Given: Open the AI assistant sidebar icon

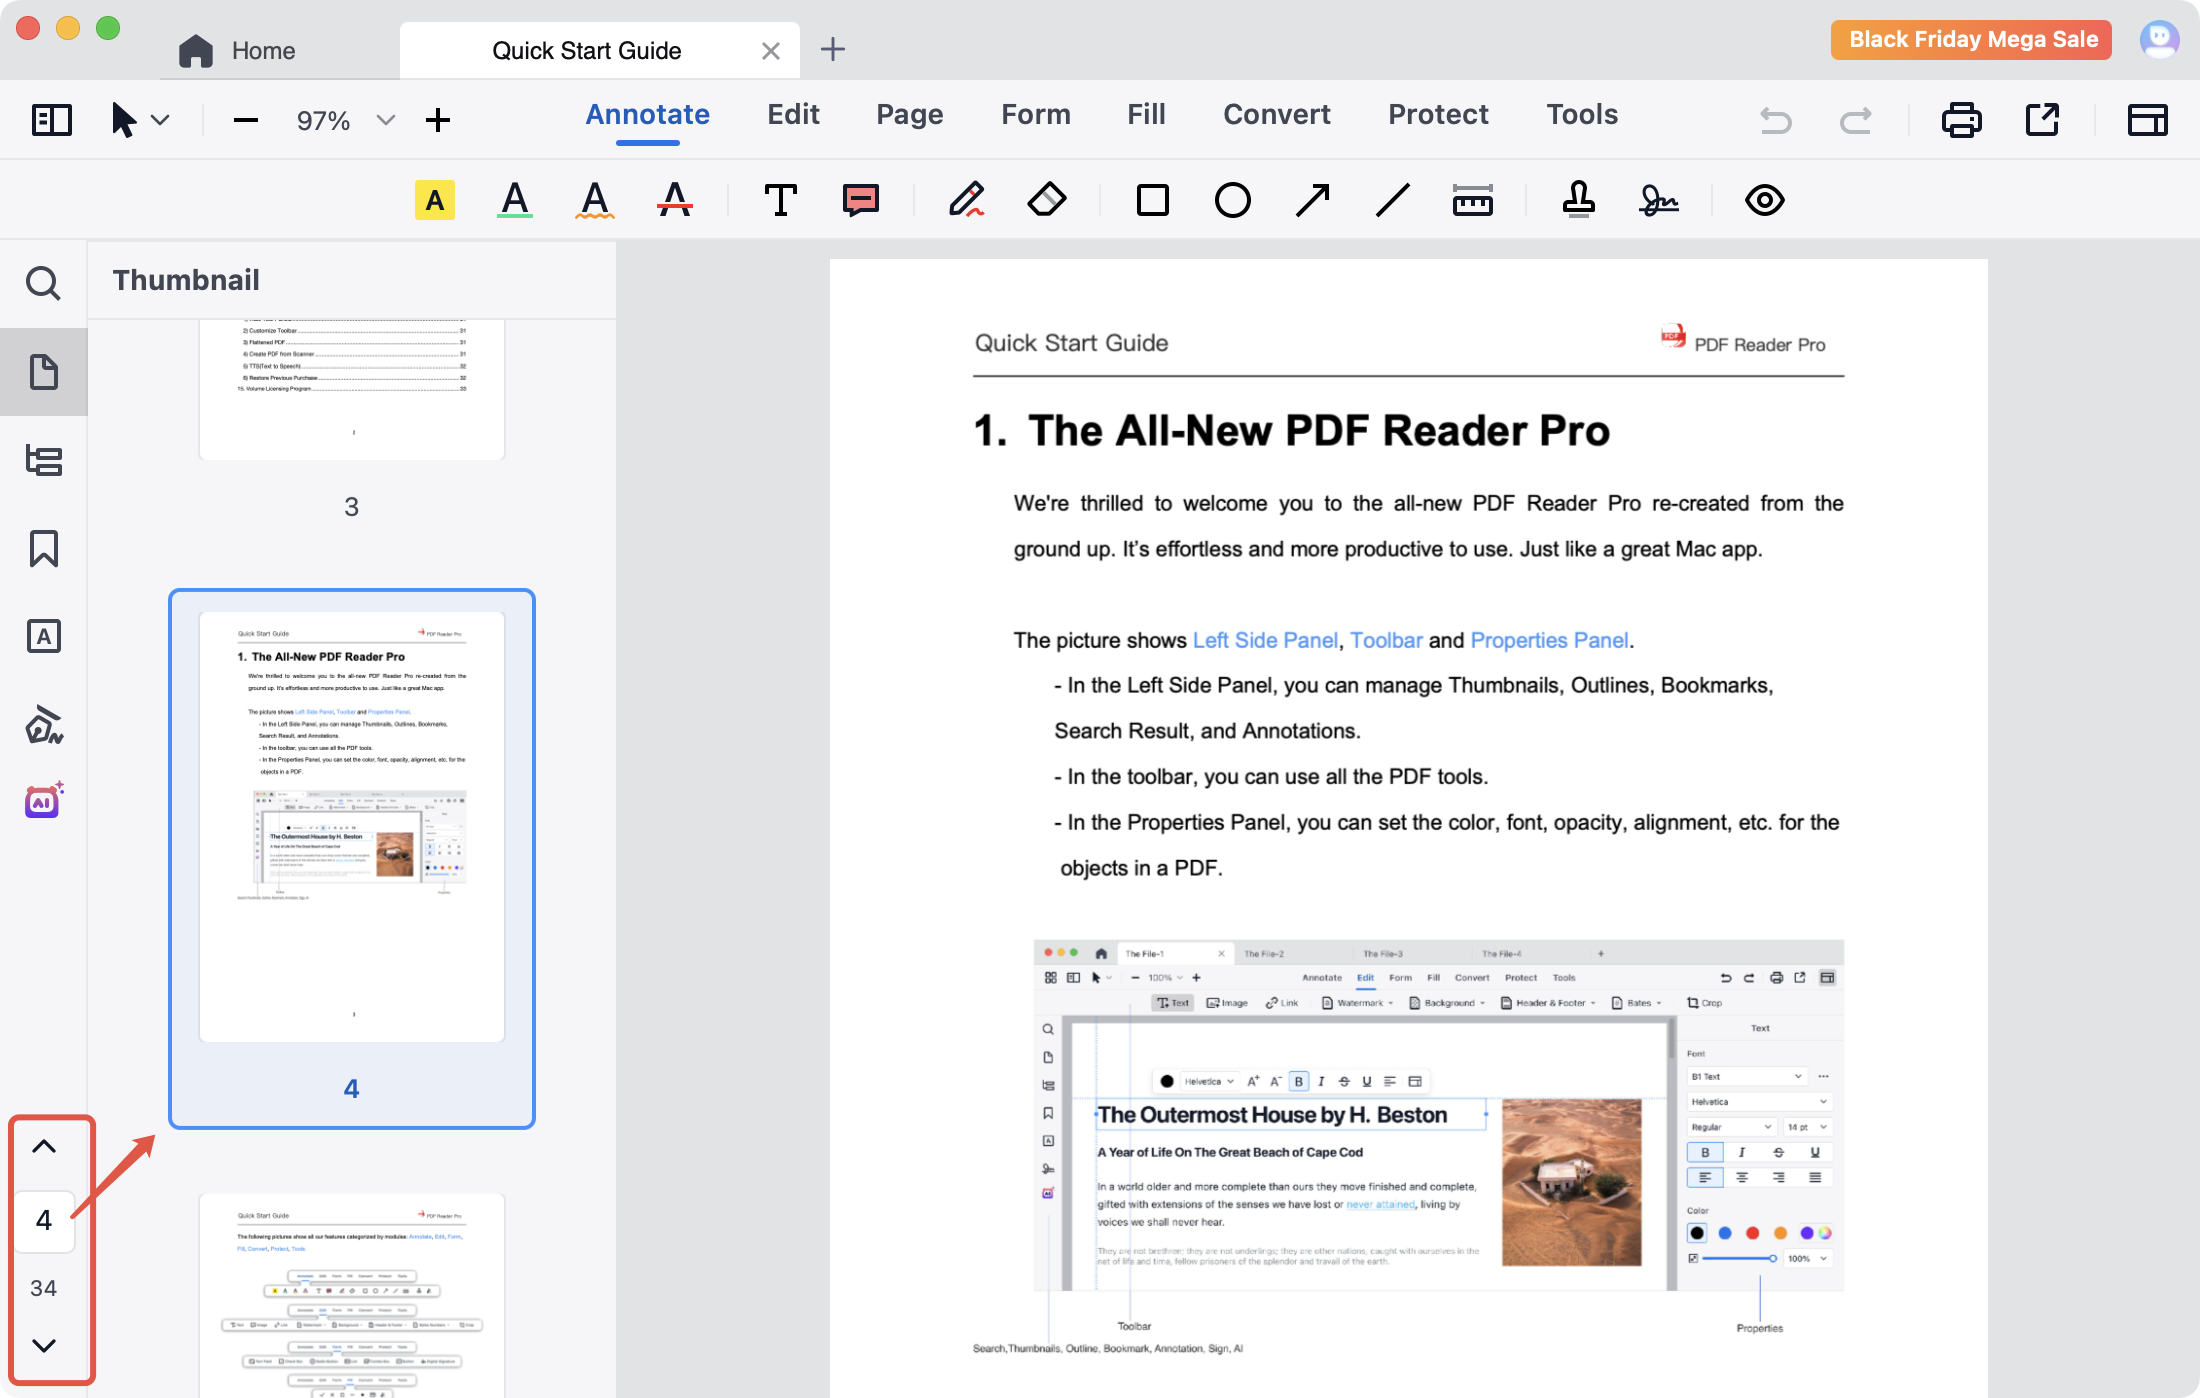Looking at the screenshot, I should pyautogui.click(x=44, y=801).
